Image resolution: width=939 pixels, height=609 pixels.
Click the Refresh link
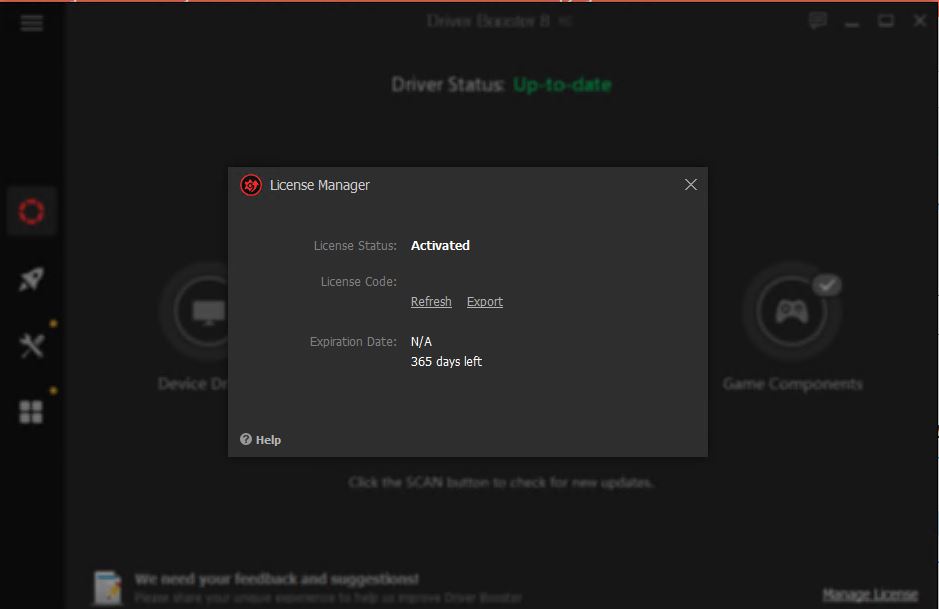point(431,302)
